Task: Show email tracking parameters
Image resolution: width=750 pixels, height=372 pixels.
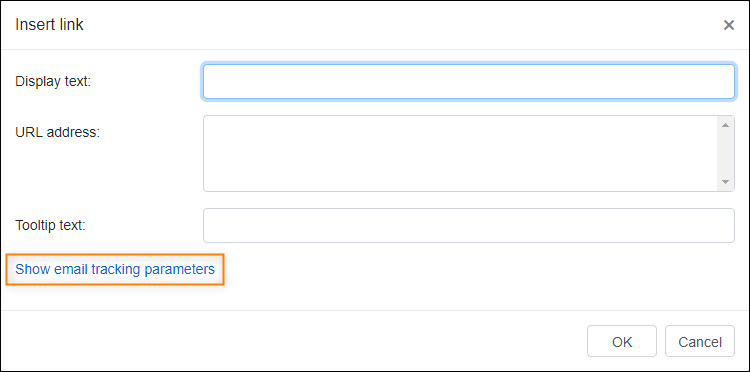Action: [x=115, y=269]
